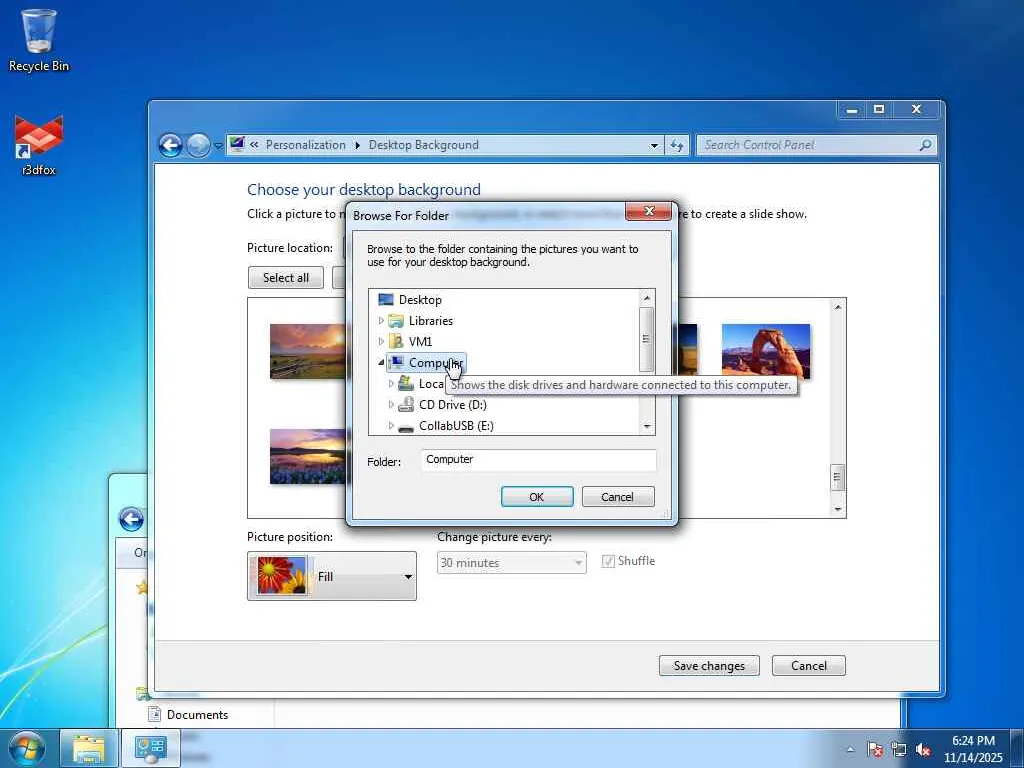Open the address bar history dropdown
The width and height of the screenshot is (1024, 768).
point(654,146)
